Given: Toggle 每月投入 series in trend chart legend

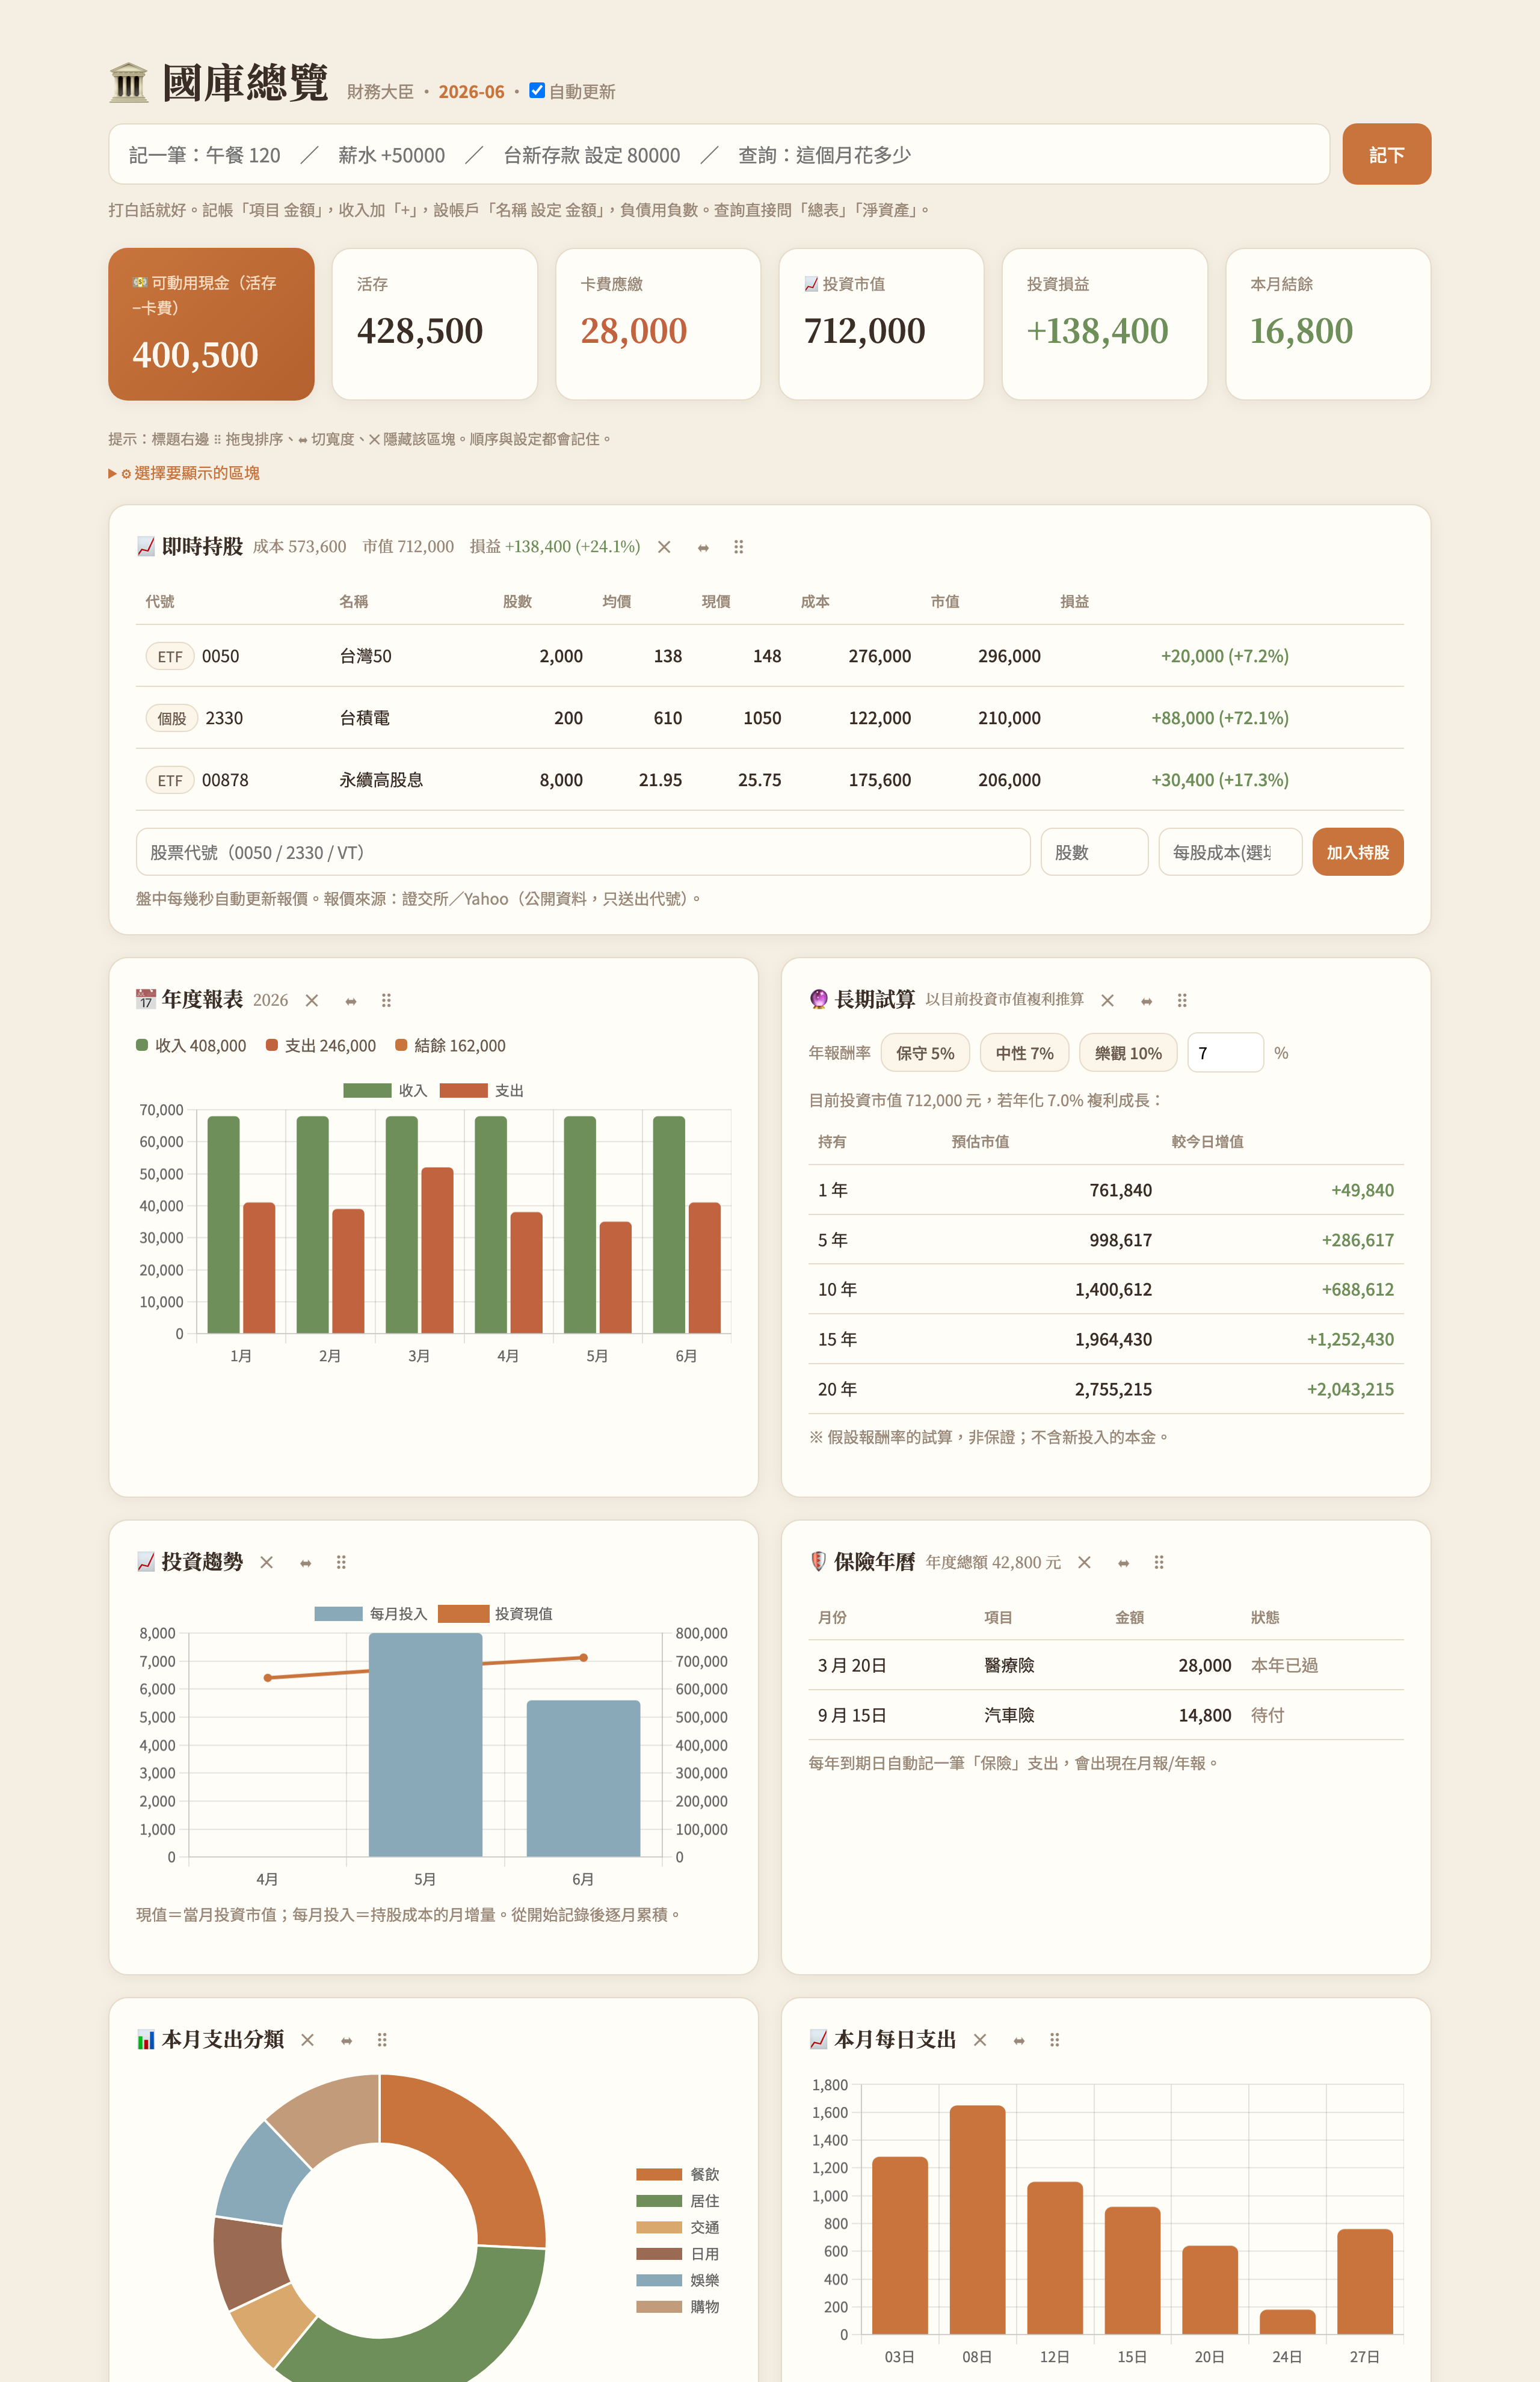Looking at the screenshot, I should (370, 1614).
